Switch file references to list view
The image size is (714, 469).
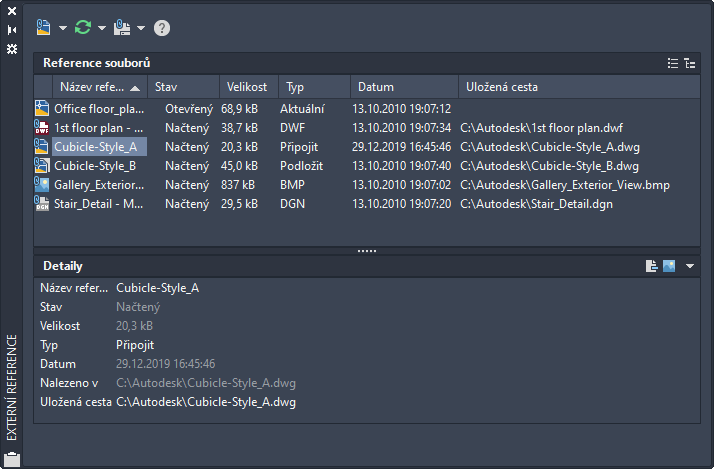coord(673,63)
